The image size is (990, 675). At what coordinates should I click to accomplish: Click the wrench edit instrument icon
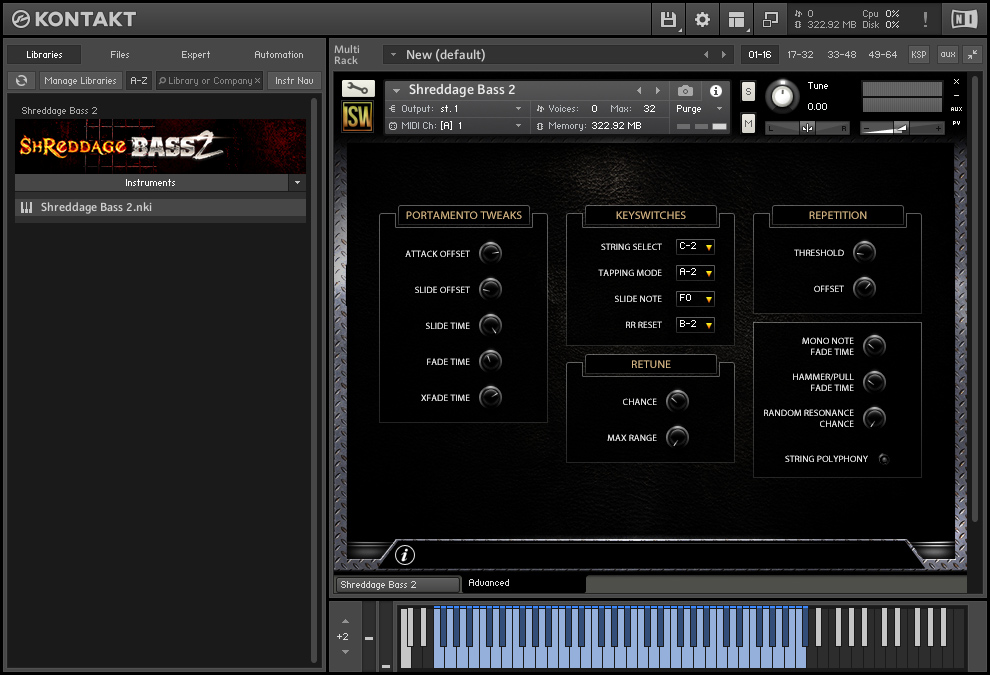click(358, 89)
